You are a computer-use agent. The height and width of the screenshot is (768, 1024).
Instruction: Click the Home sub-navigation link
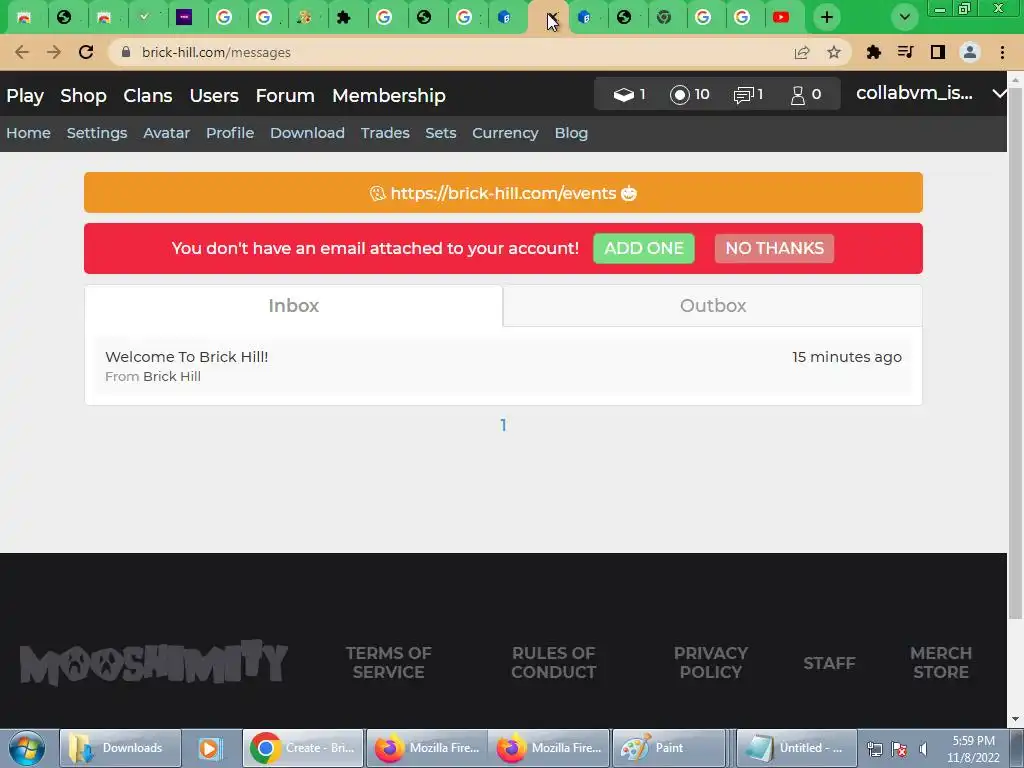29,133
